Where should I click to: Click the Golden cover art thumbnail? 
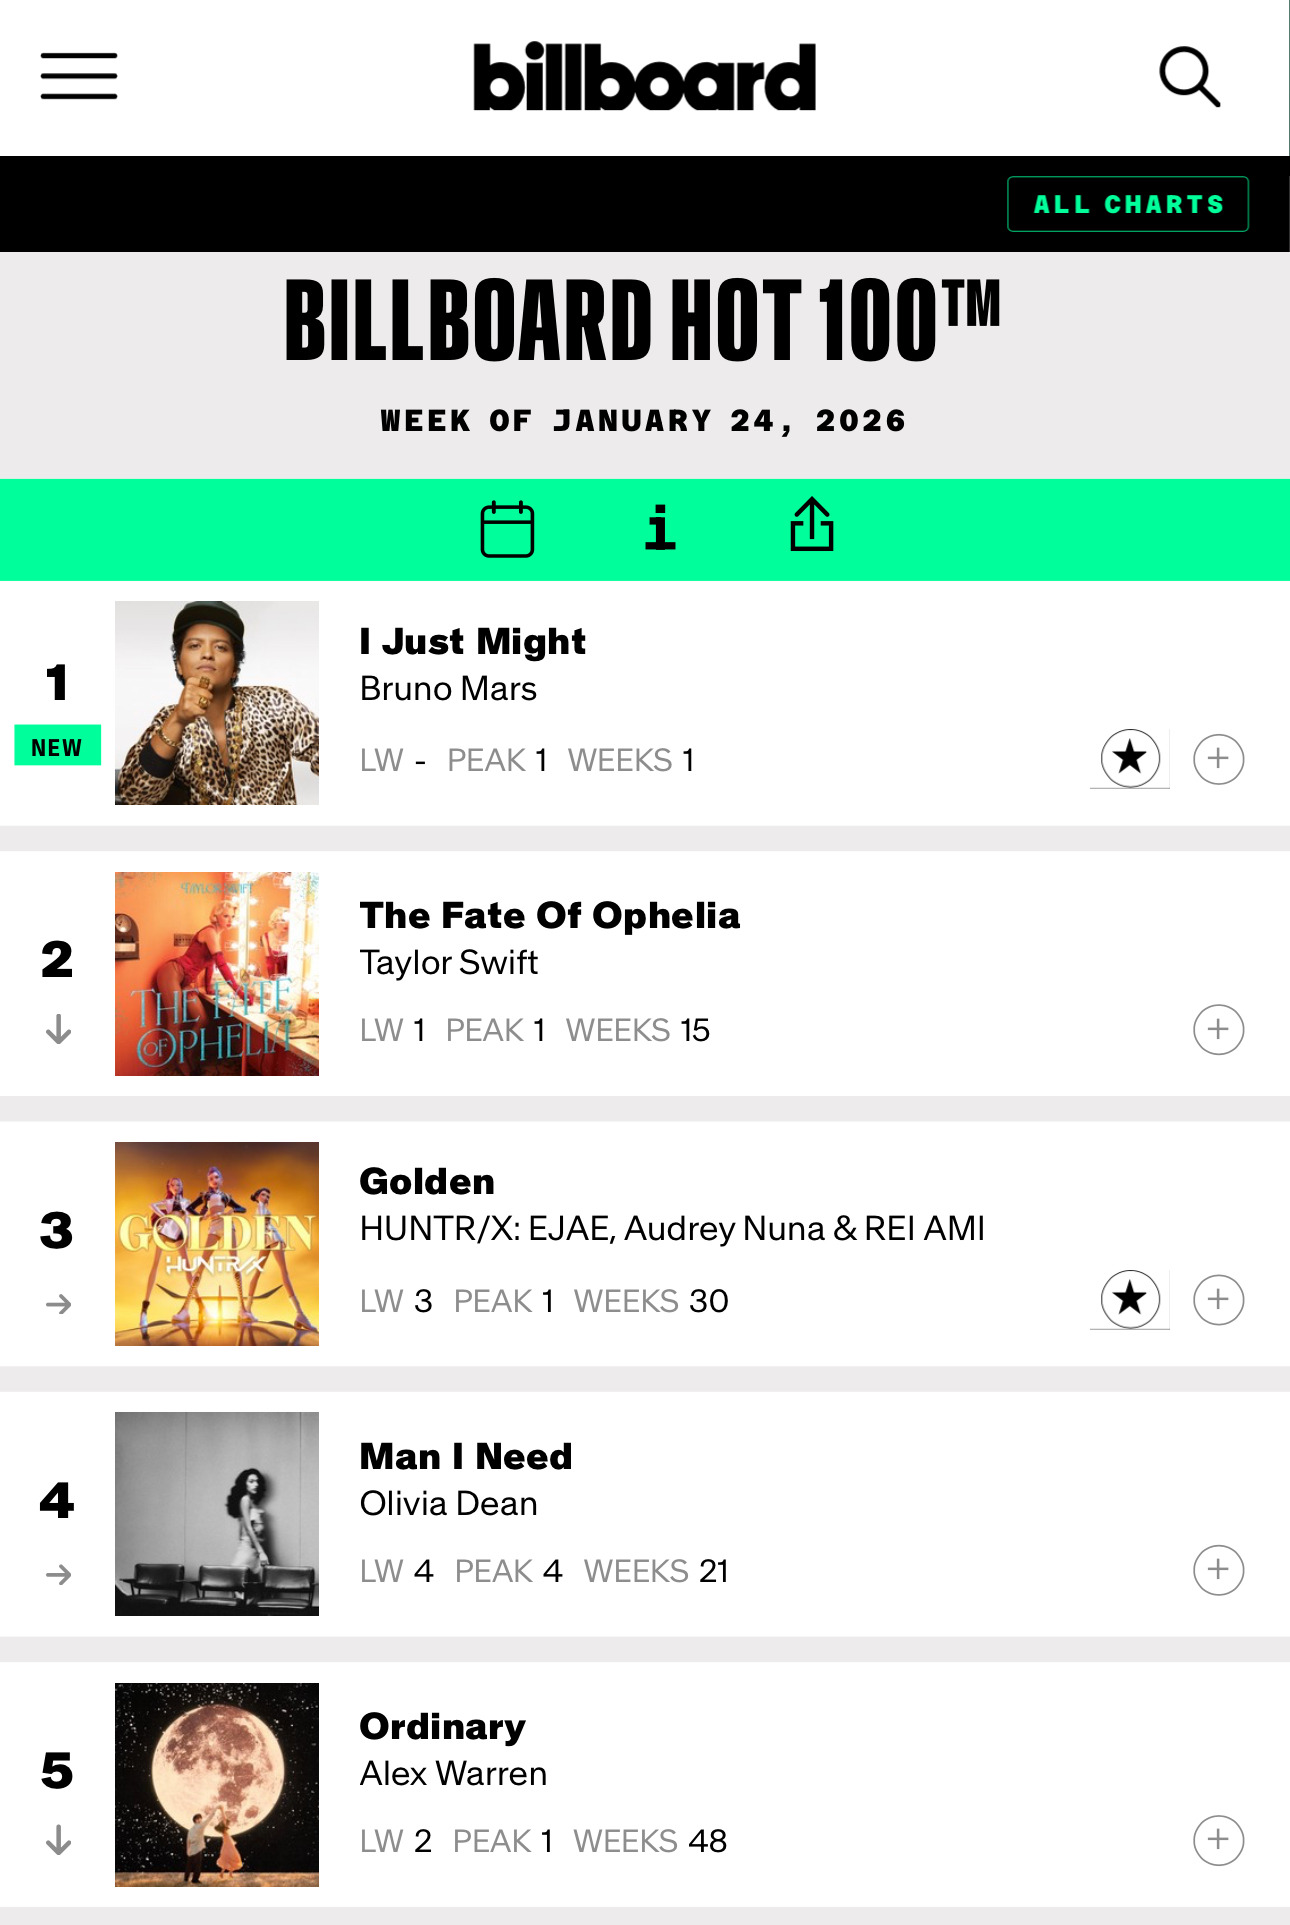tap(217, 1244)
